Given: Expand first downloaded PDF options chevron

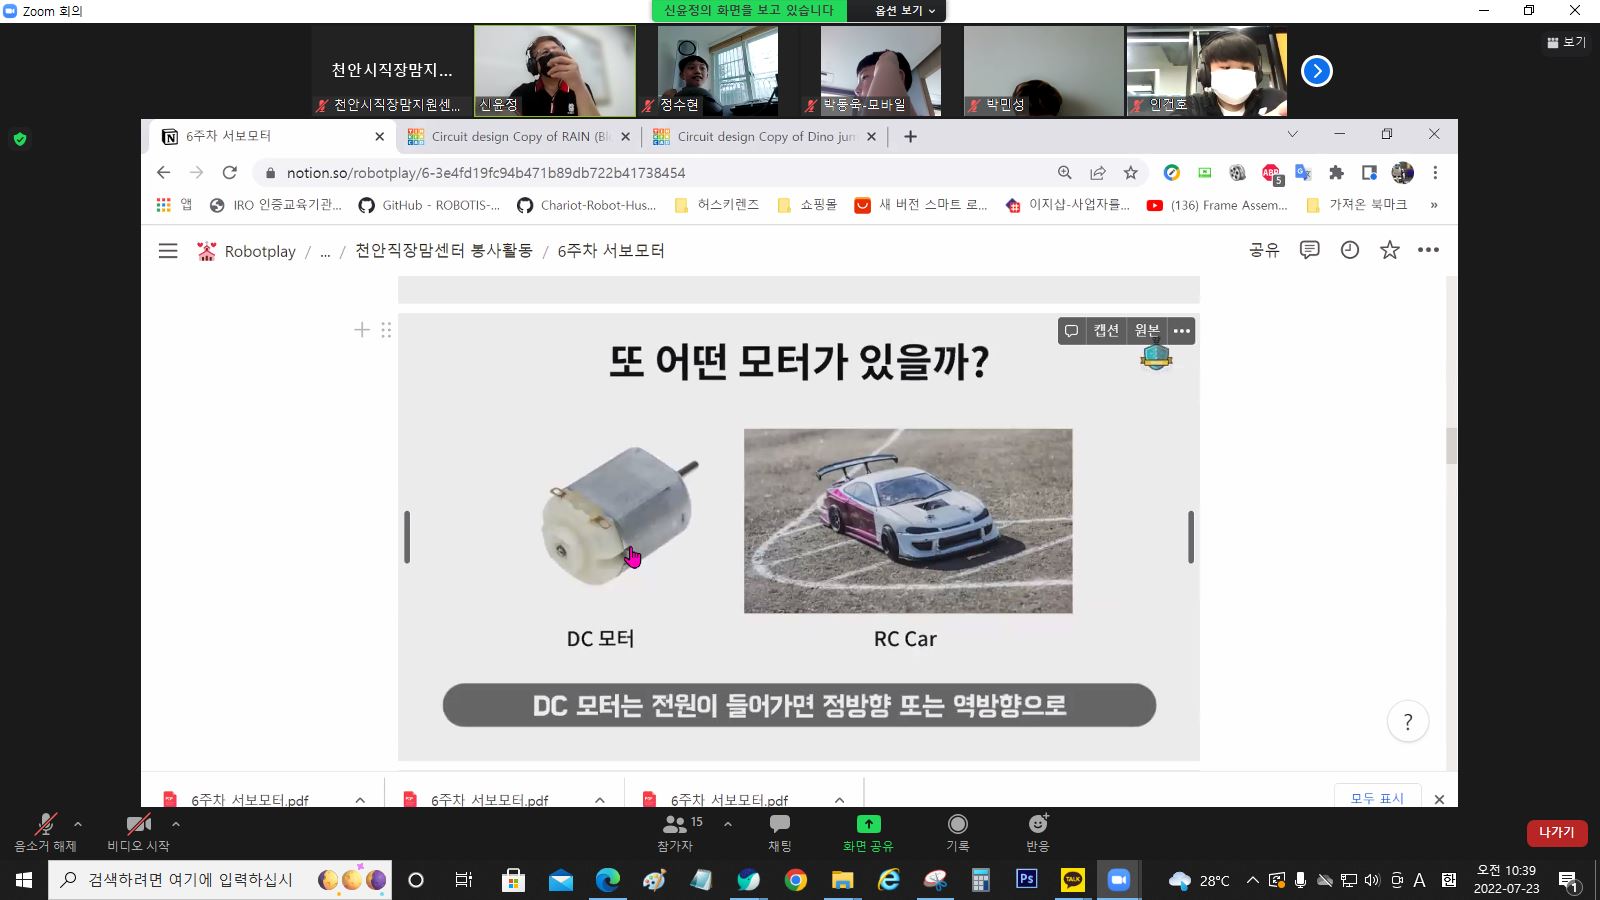Looking at the screenshot, I should pos(360,799).
